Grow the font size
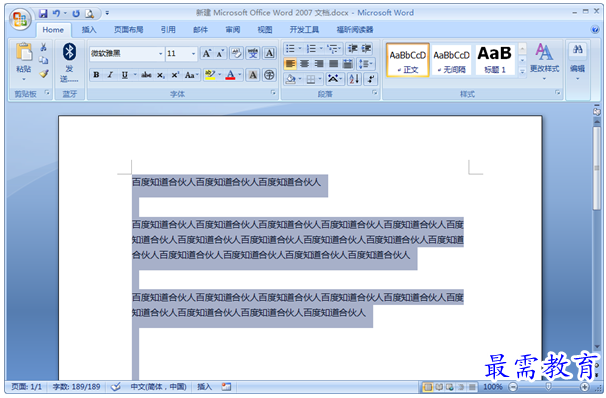Viewport: 606px width, 398px height. 207,54
